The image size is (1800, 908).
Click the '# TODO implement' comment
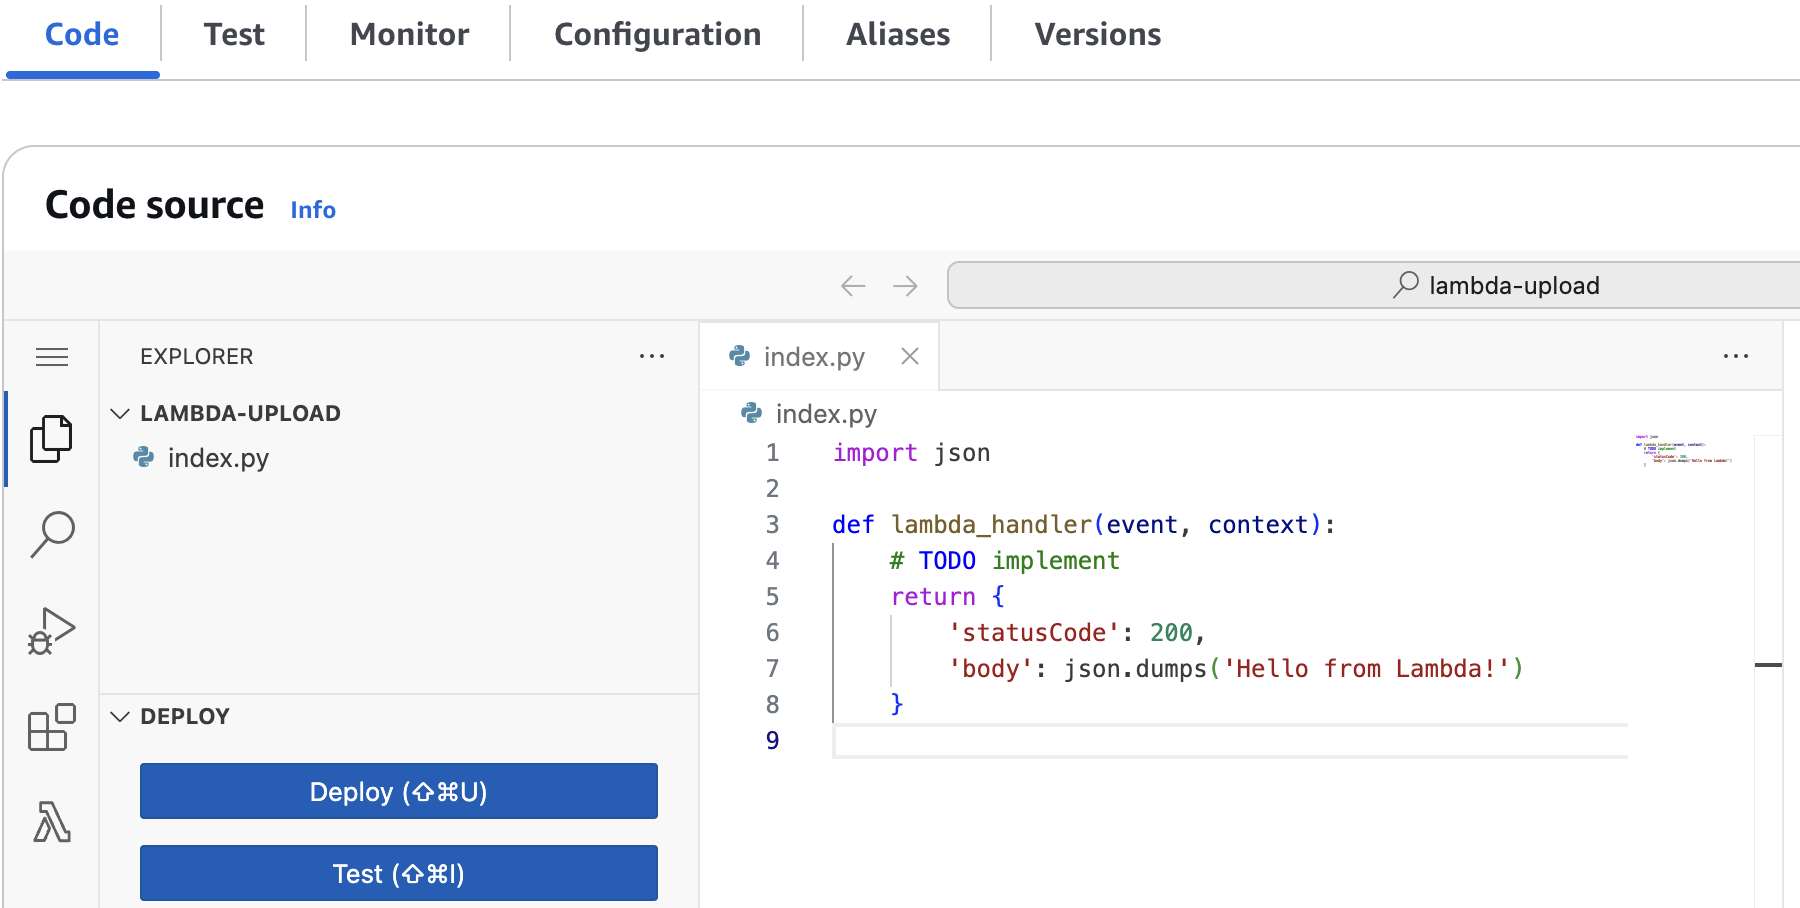pyautogui.click(x=1005, y=561)
